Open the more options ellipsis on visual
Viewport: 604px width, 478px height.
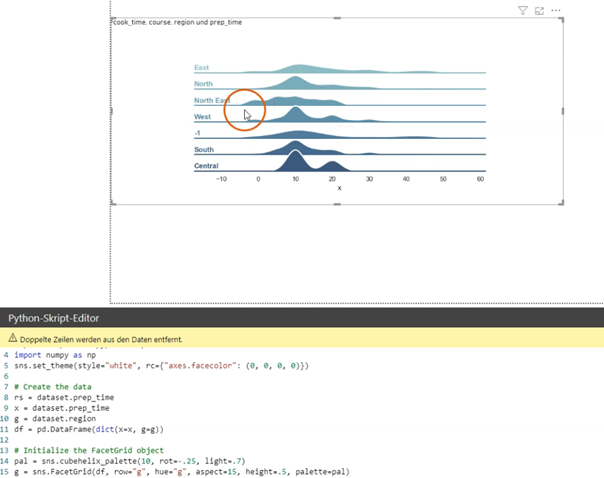pyautogui.click(x=556, y=10)
